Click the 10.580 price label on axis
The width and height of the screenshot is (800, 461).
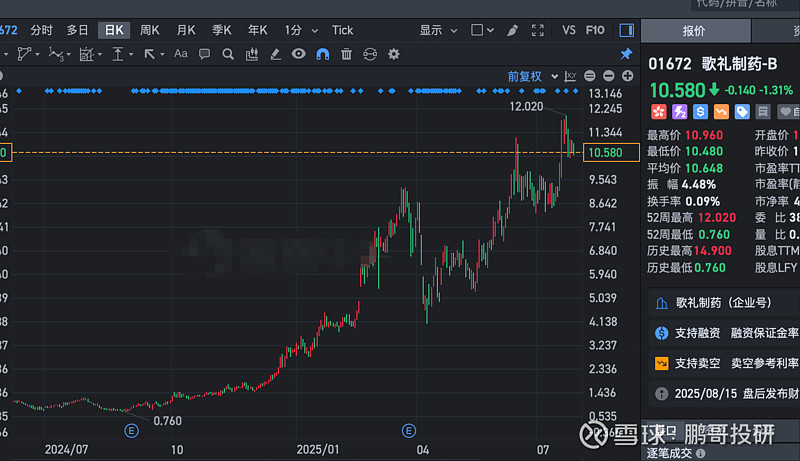[x=611, y=152]
